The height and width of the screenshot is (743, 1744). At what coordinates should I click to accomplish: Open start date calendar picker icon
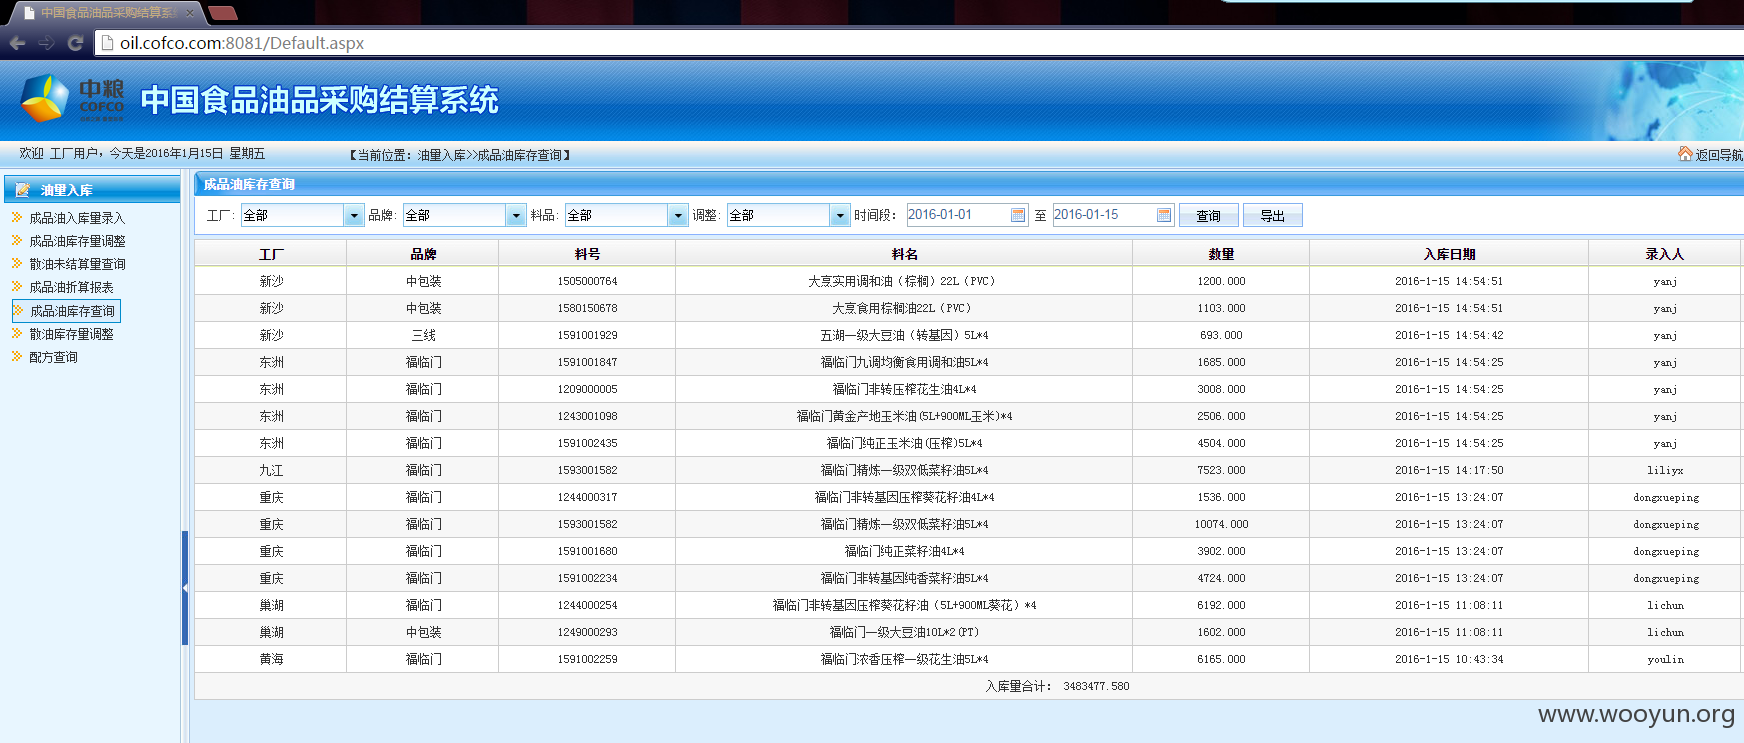click(x=1018, y=215)
